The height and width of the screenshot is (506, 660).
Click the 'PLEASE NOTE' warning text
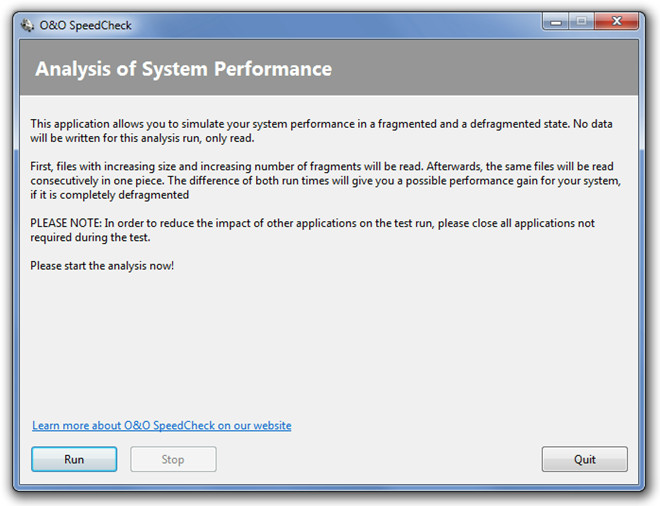tap(312, 230)
